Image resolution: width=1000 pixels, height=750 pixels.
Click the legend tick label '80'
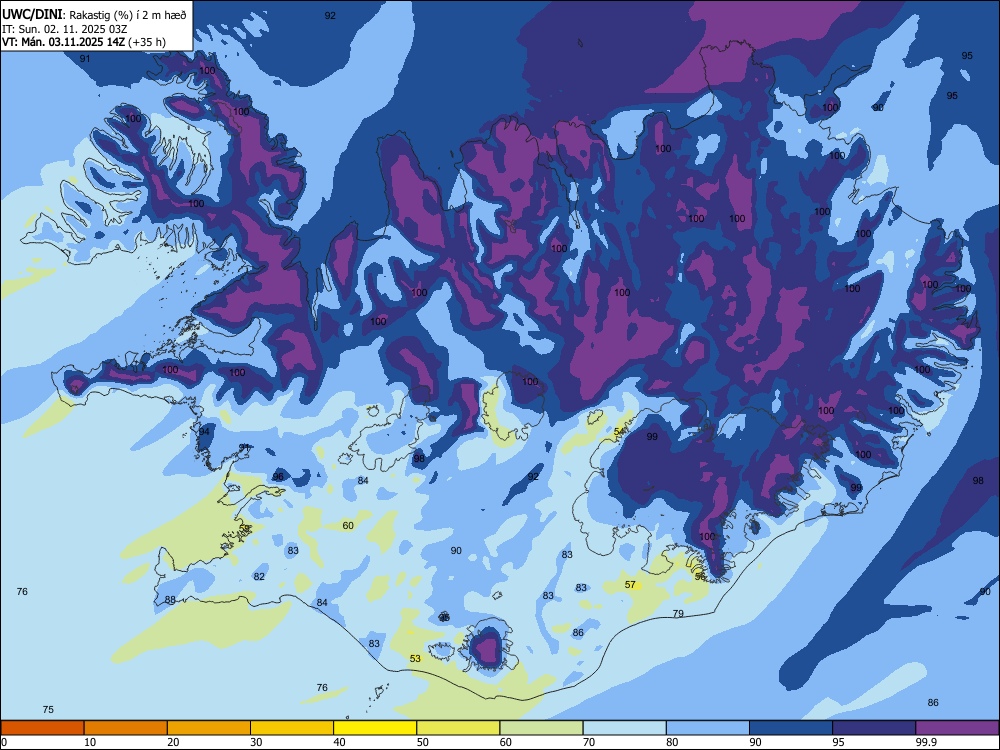click(673, 742)
